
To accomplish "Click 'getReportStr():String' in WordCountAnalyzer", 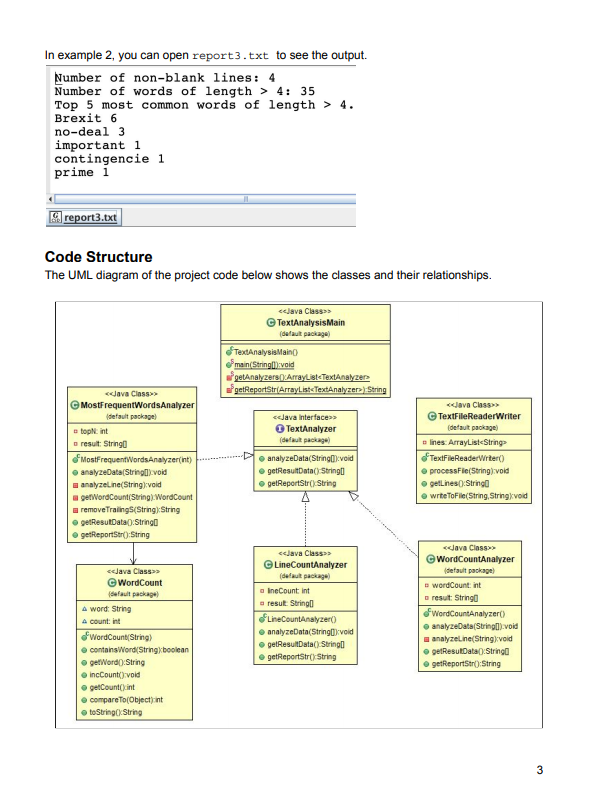I will pos(462,664).
